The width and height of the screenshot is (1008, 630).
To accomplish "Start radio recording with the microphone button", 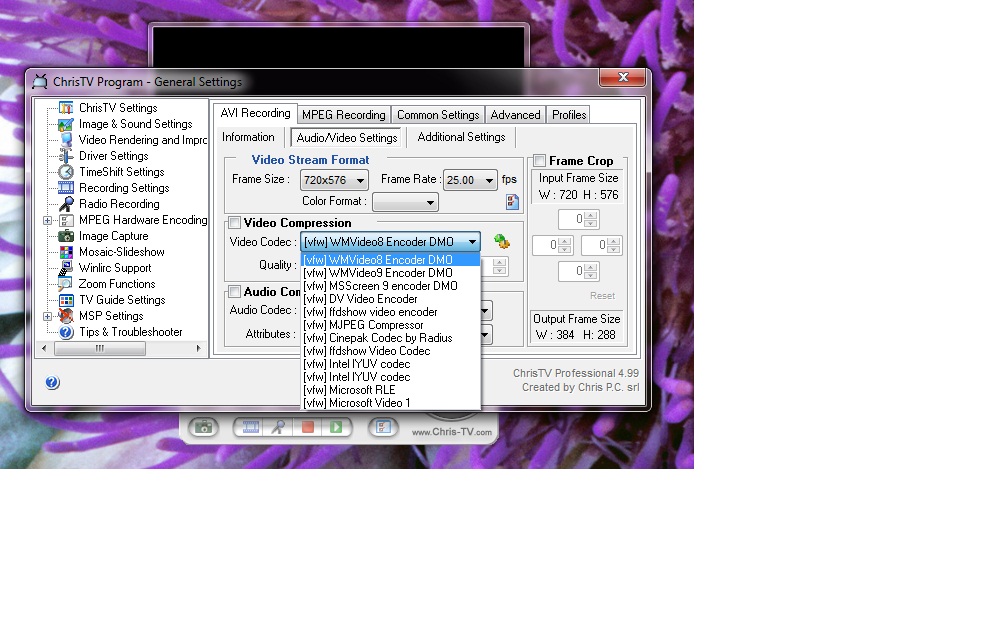I will [278, 428].
